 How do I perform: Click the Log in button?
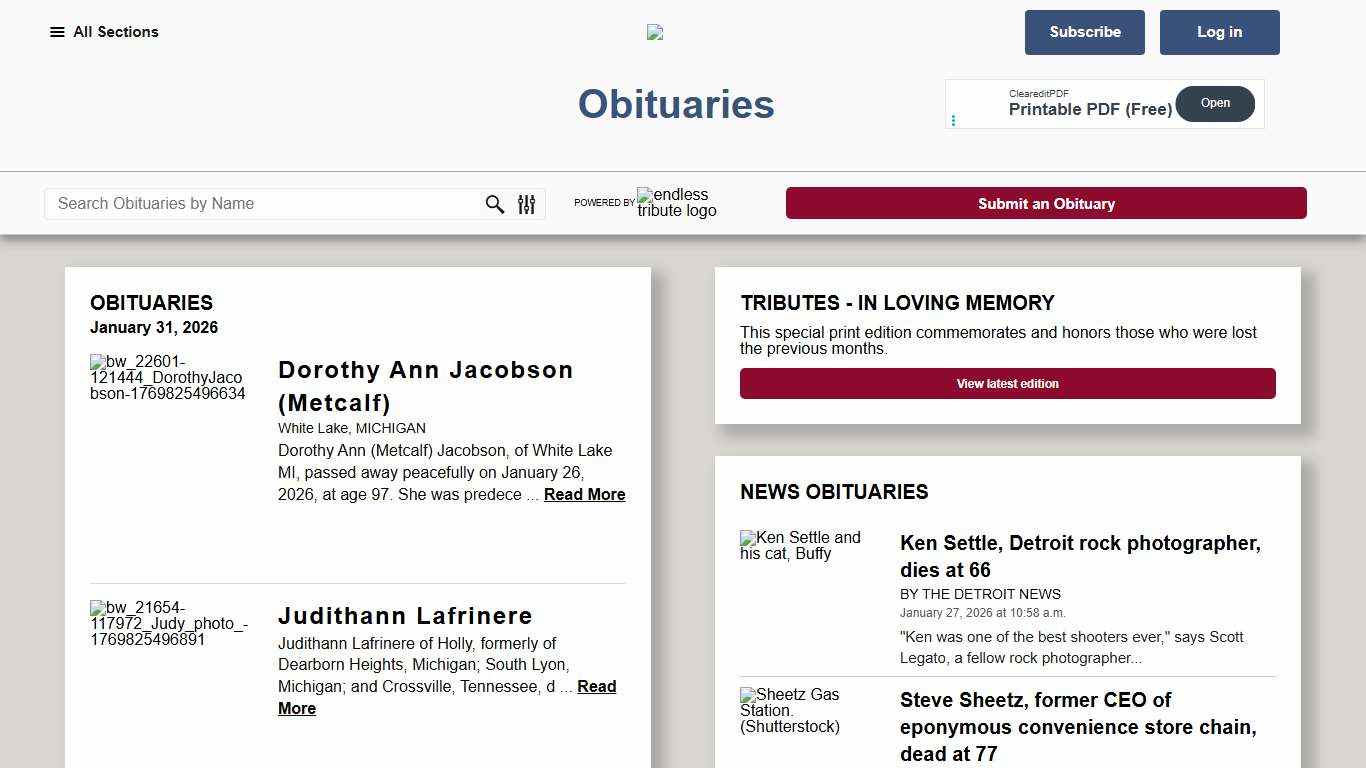pos(1219,32)
